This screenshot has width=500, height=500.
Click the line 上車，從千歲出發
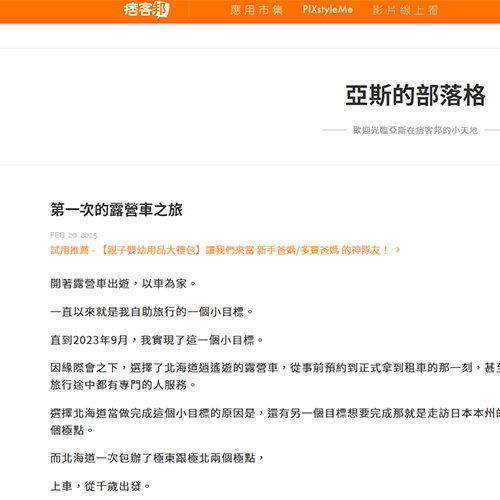pyautogui.click(x=100, y=486)
